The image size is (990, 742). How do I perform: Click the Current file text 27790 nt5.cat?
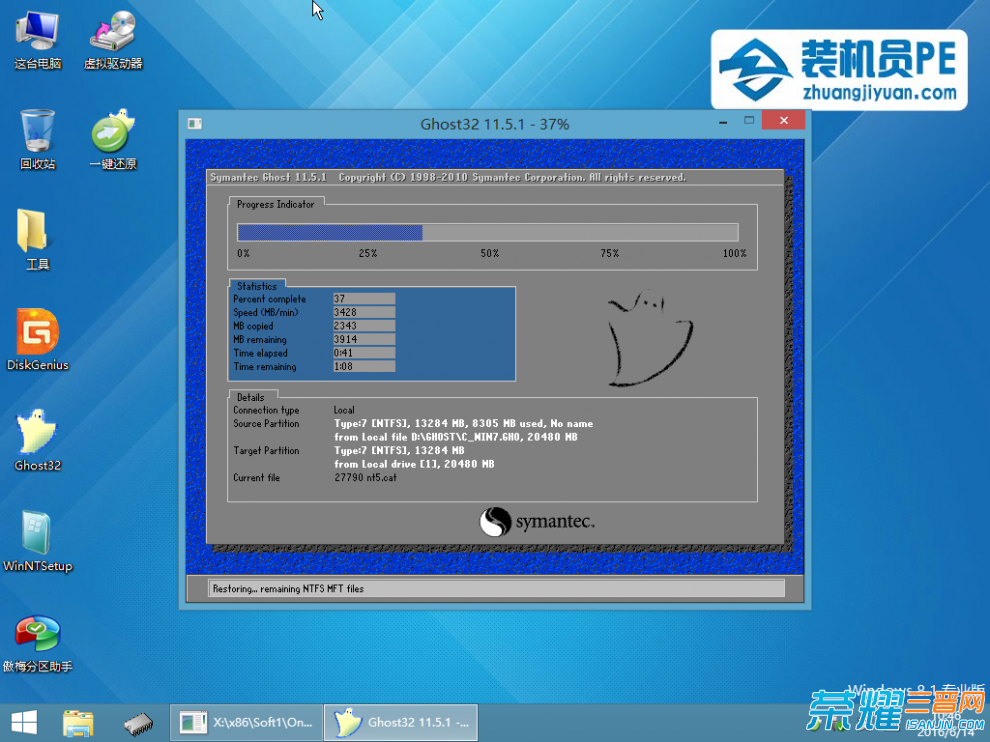pyautogui.click(x=366, y=477)
